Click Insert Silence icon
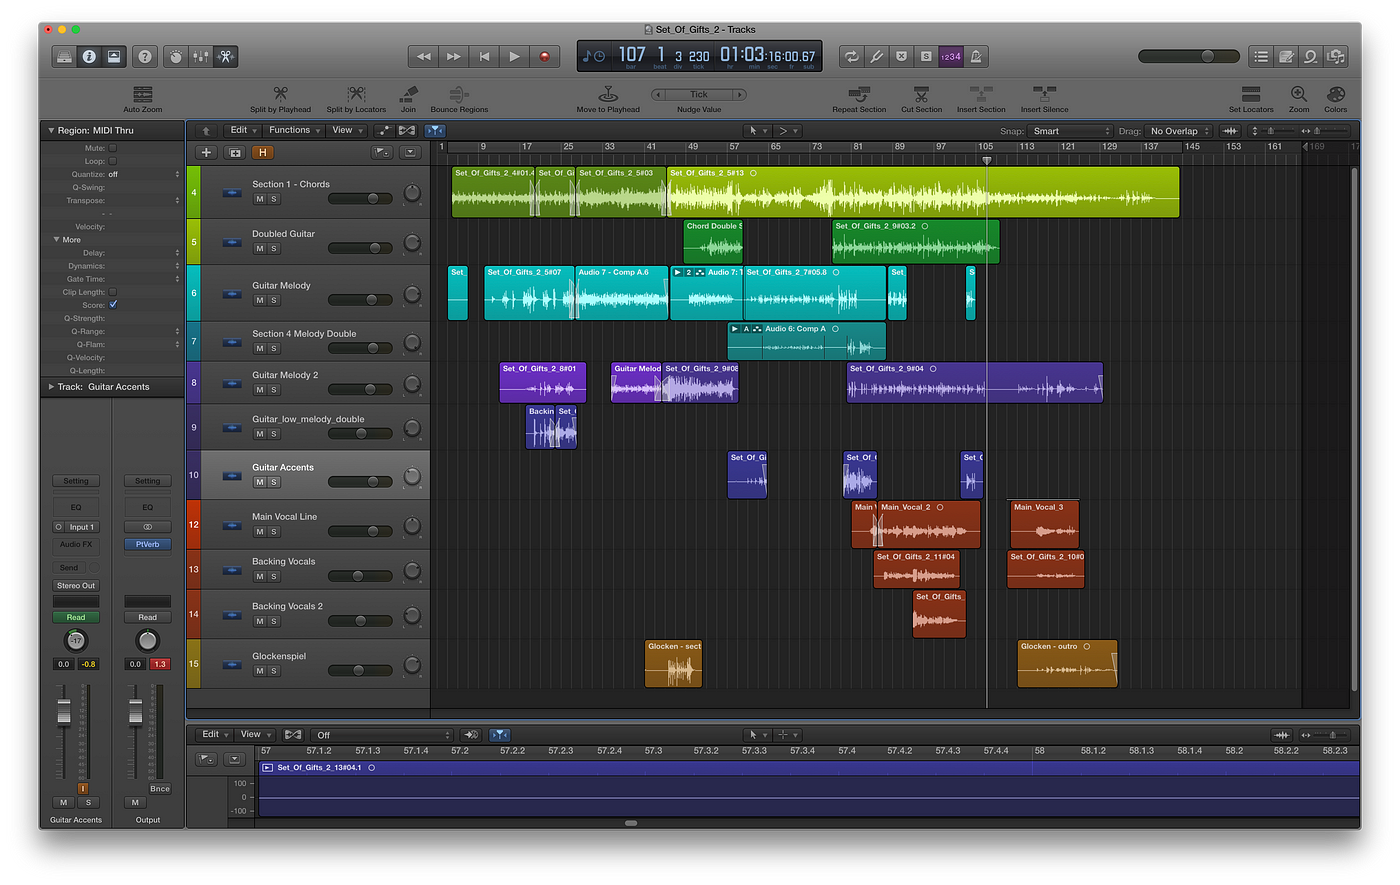 click(x=1044, y=94)
